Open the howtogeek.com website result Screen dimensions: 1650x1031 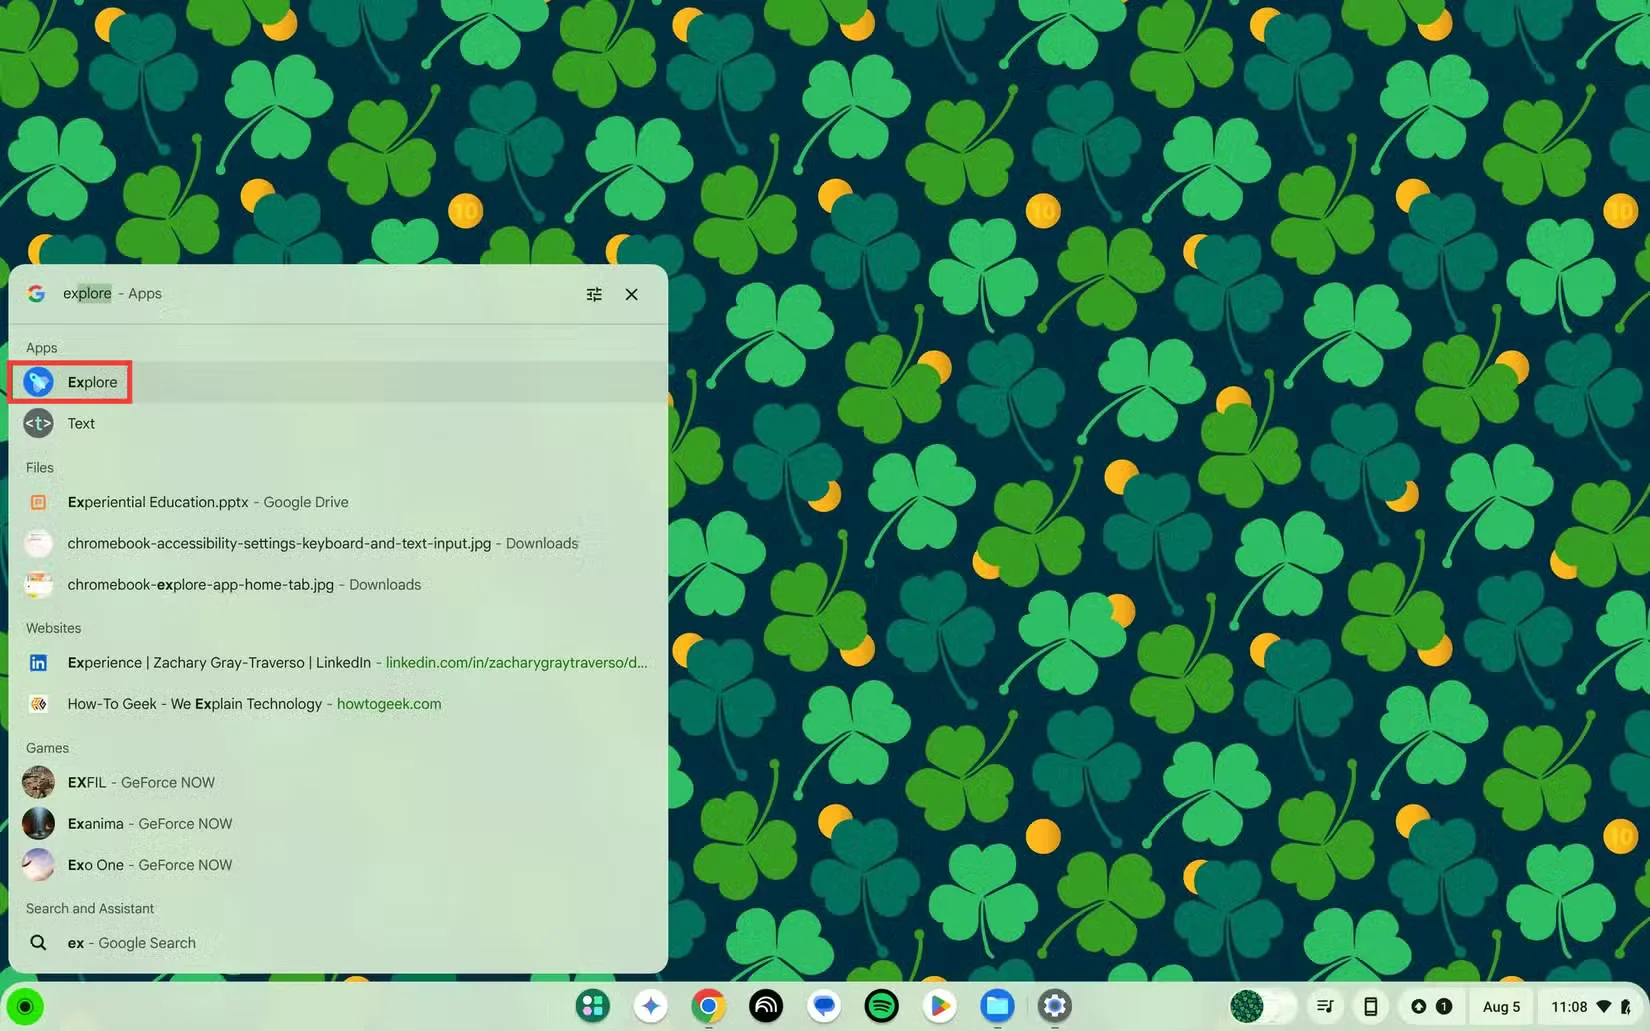coord(253,703)
